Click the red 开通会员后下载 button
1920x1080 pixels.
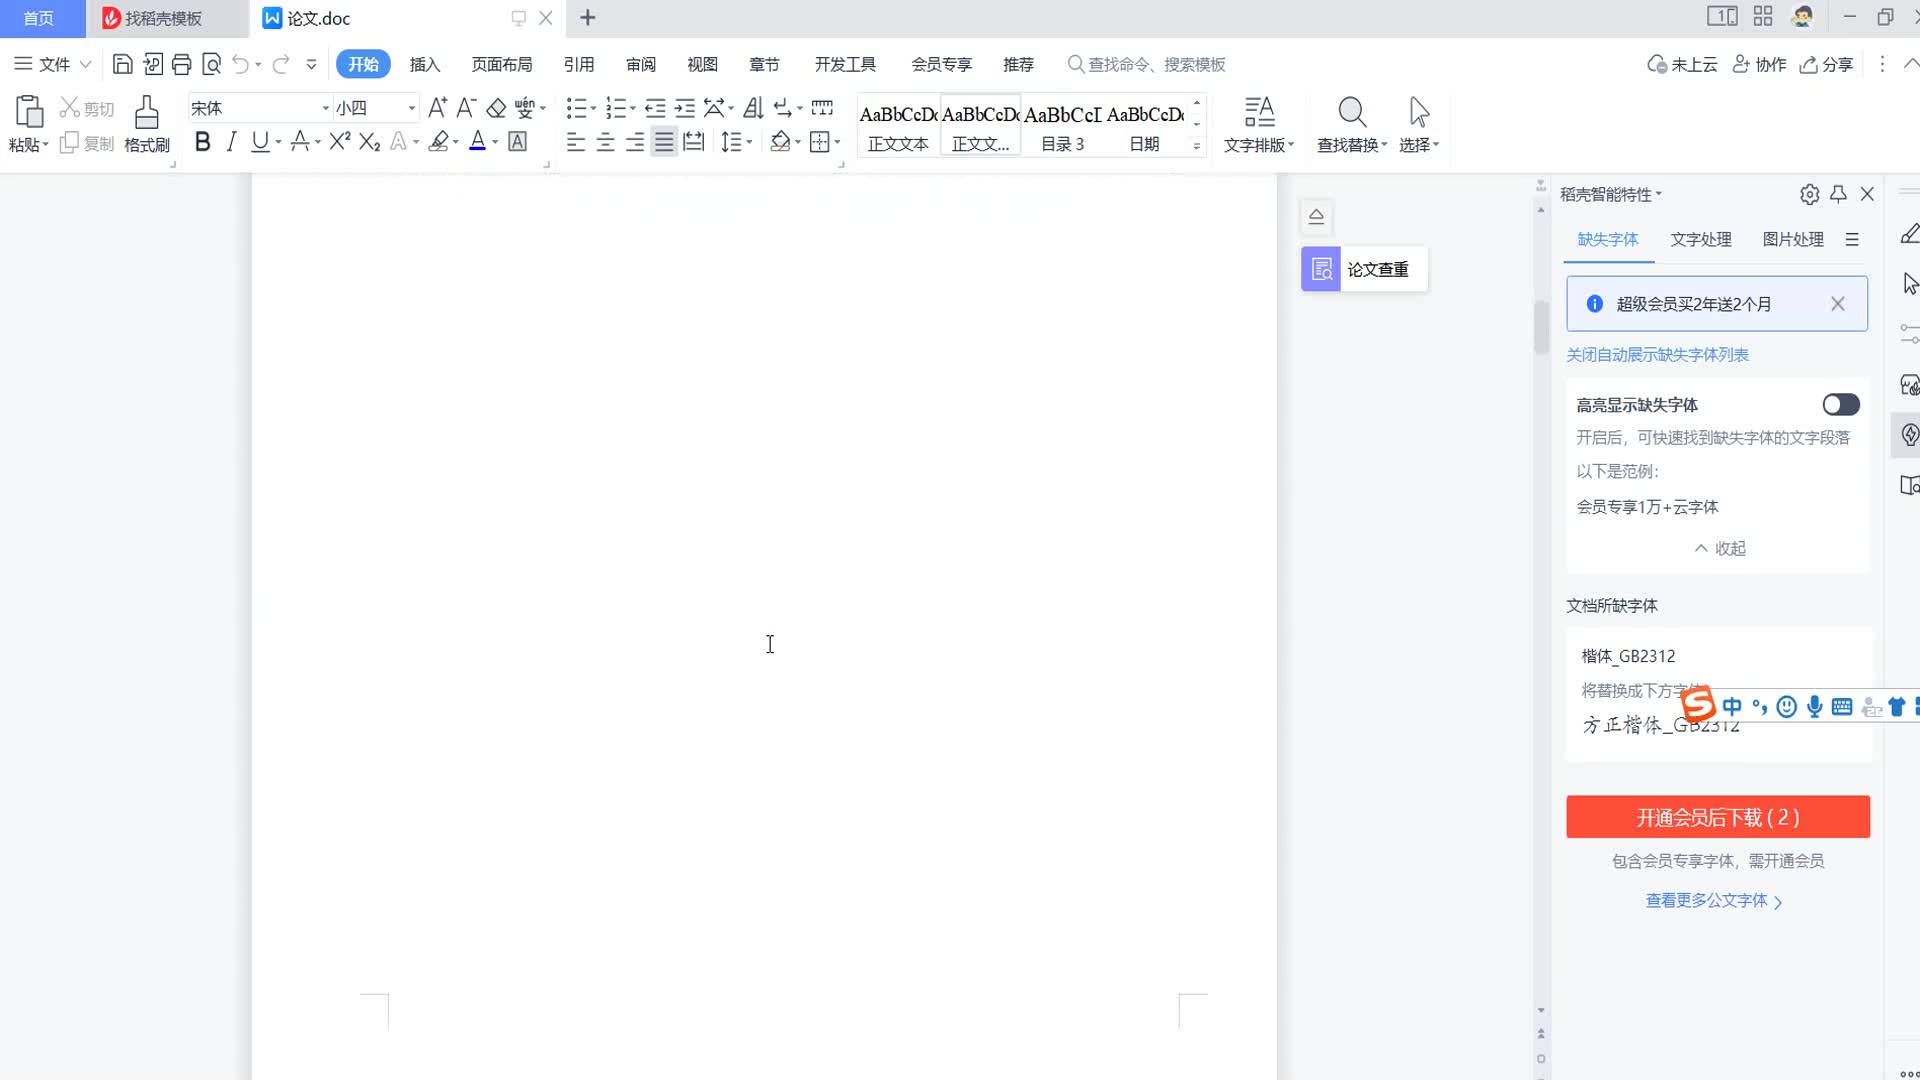click(1717, 818)
